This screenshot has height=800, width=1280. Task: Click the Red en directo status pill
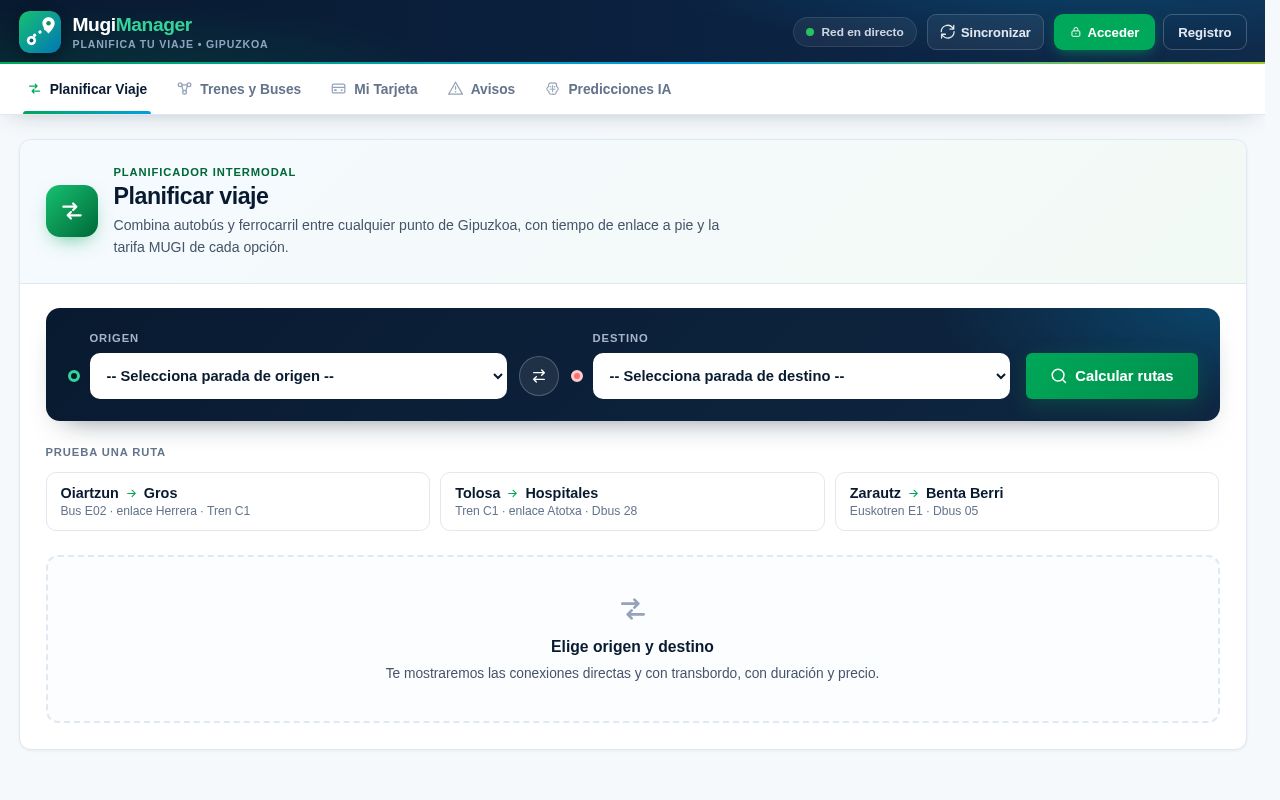pos(855,32)
